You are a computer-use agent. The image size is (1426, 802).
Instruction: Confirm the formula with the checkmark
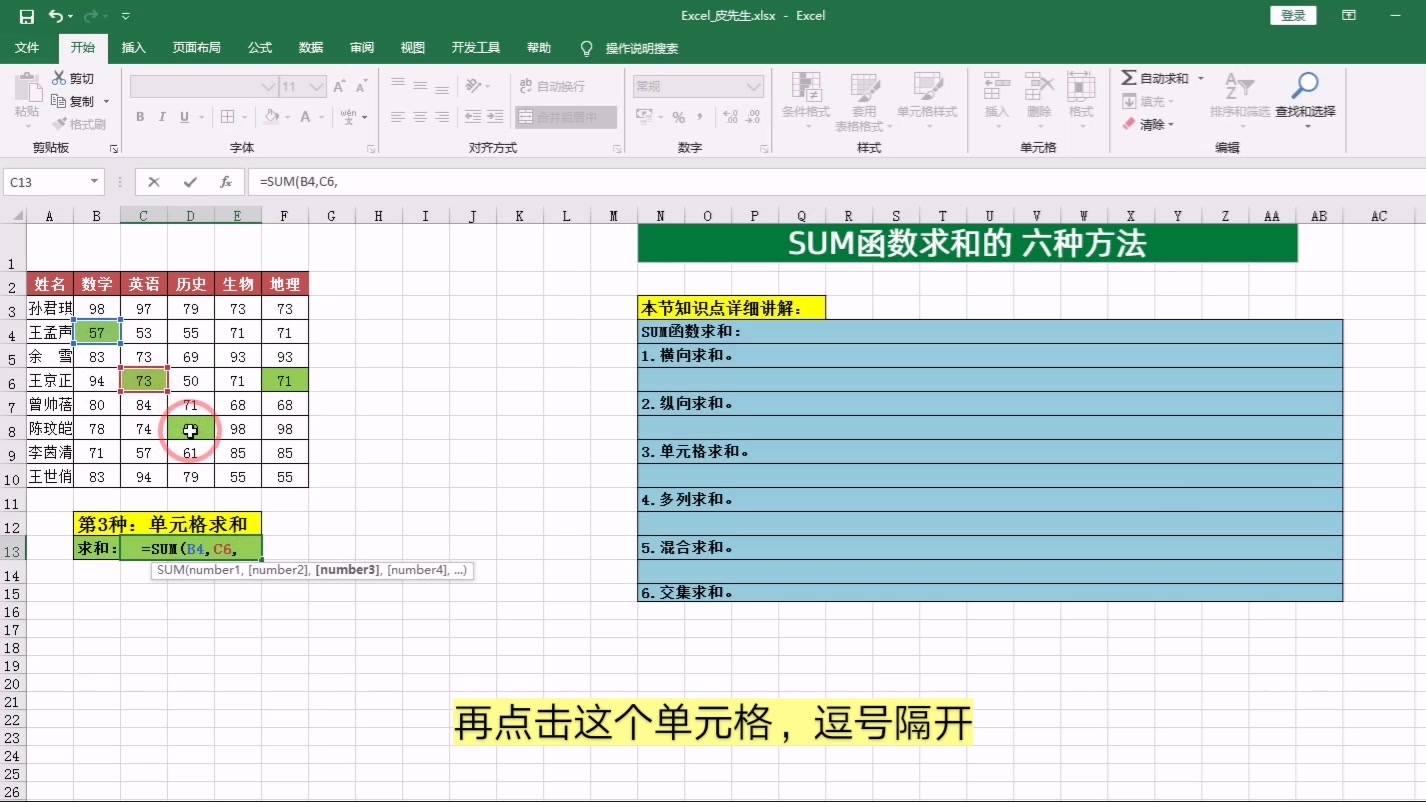point(190,182)
